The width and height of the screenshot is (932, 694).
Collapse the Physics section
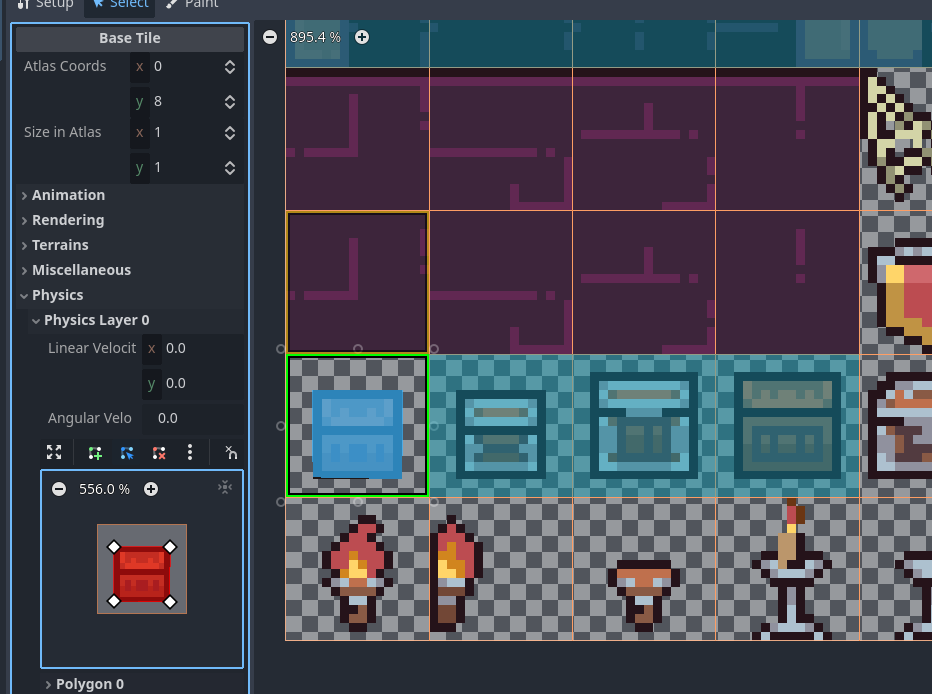click(x=57, y=295)
